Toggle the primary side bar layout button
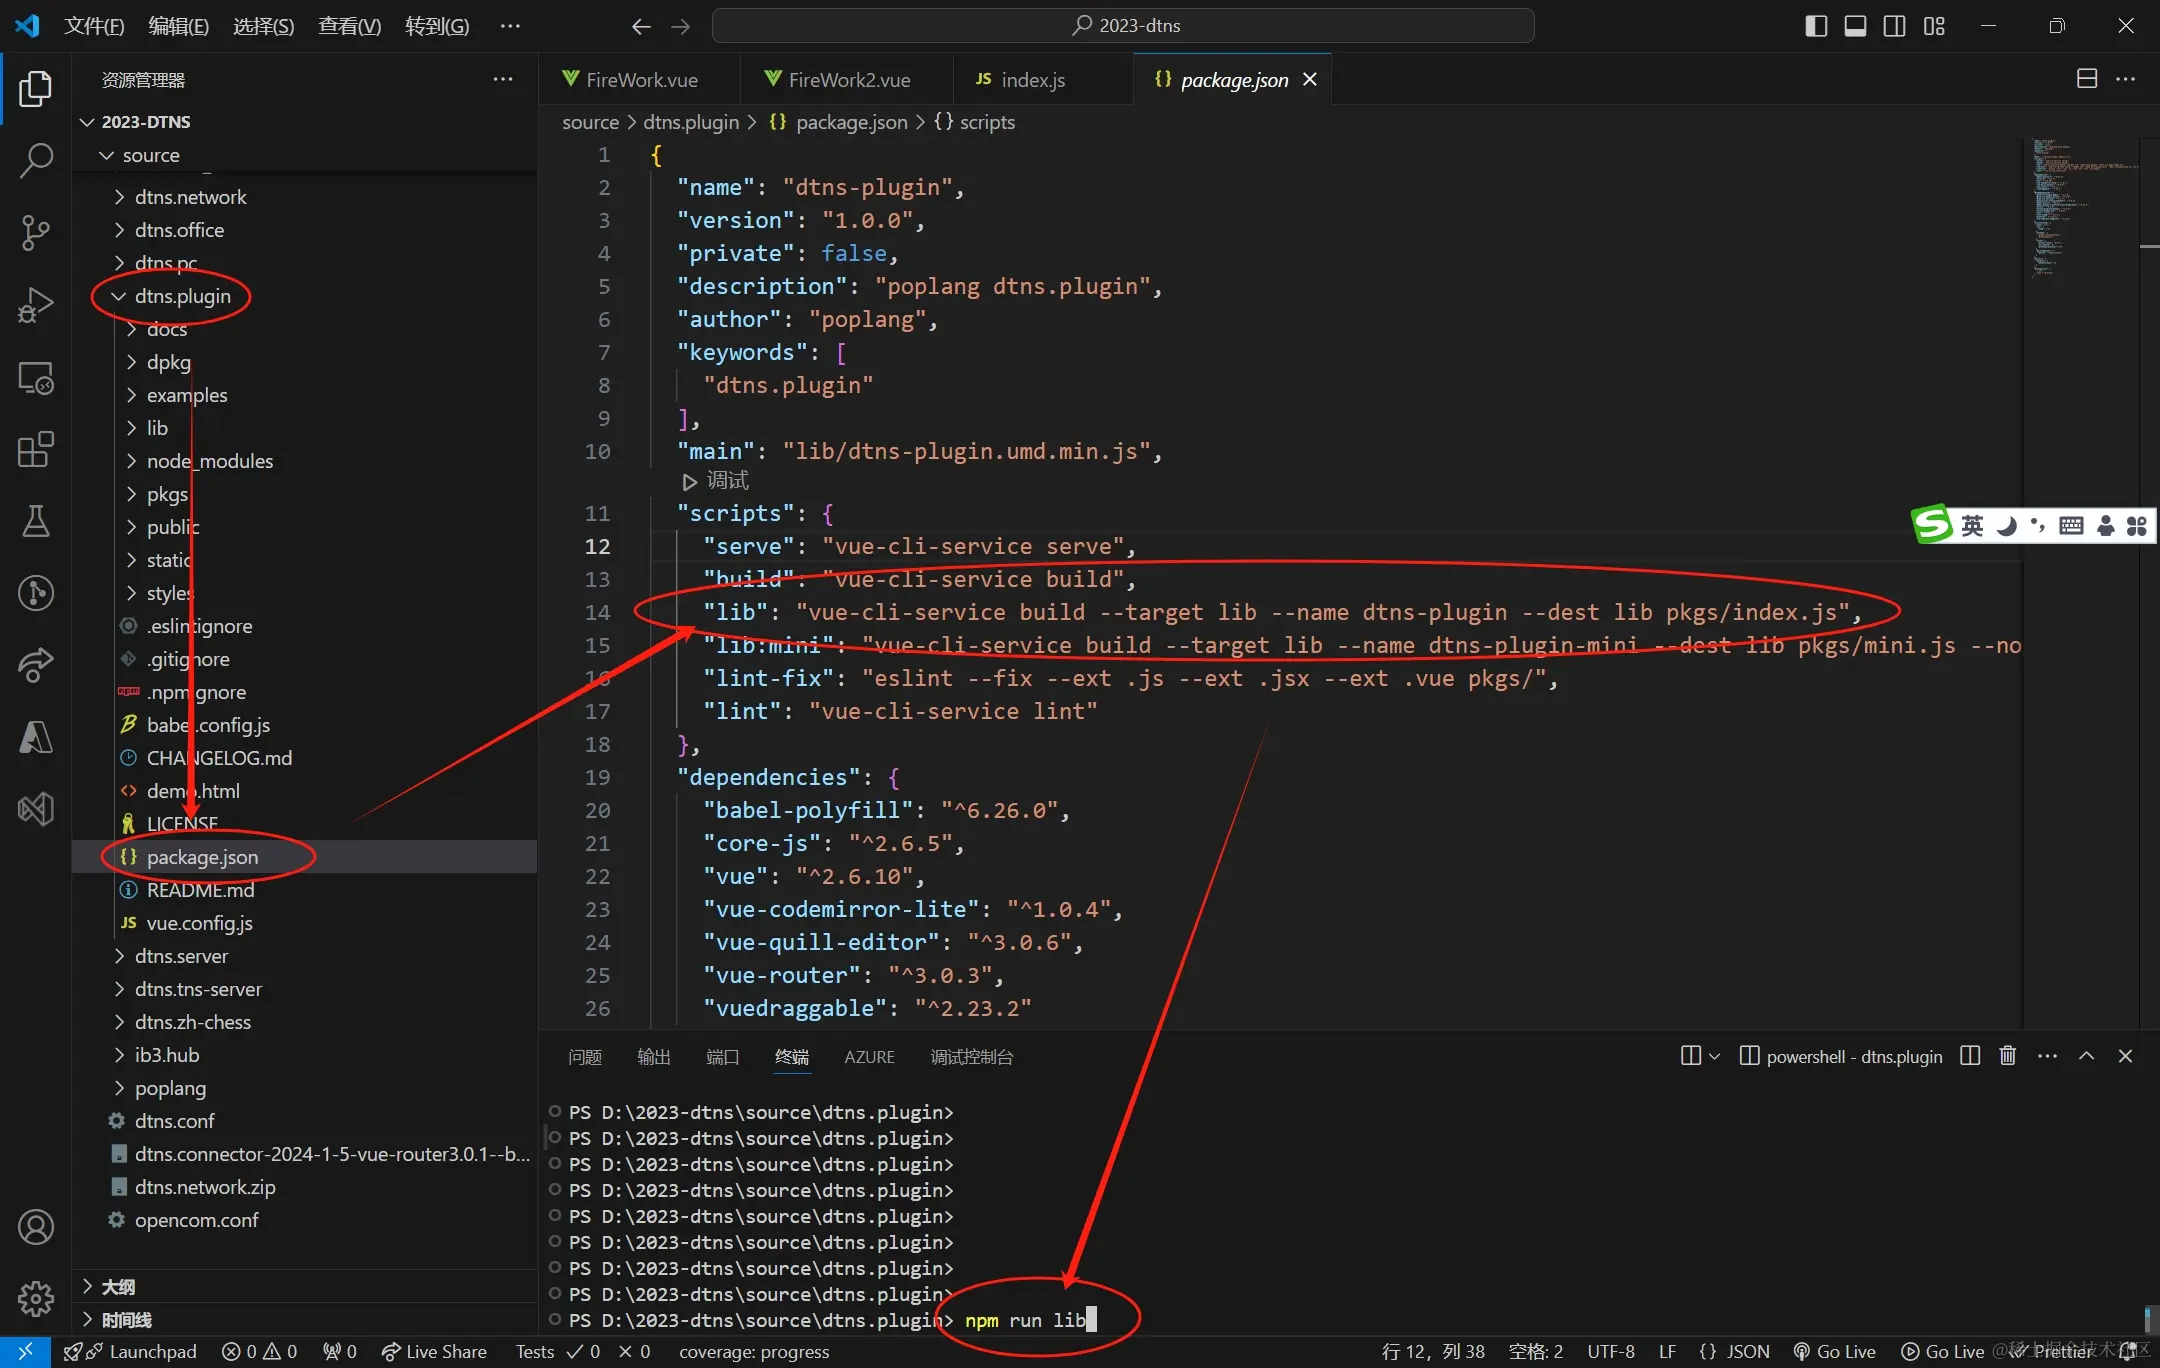This screenshot has width=2160, height=1368. click(x=1816, y=26)
